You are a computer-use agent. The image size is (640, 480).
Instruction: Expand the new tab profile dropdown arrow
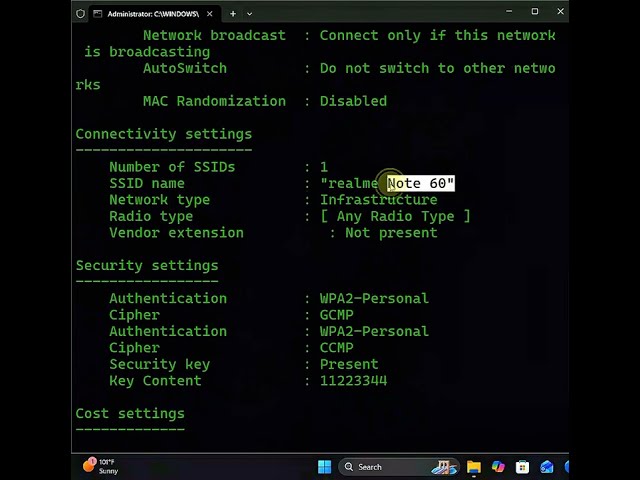click(249, 14)
